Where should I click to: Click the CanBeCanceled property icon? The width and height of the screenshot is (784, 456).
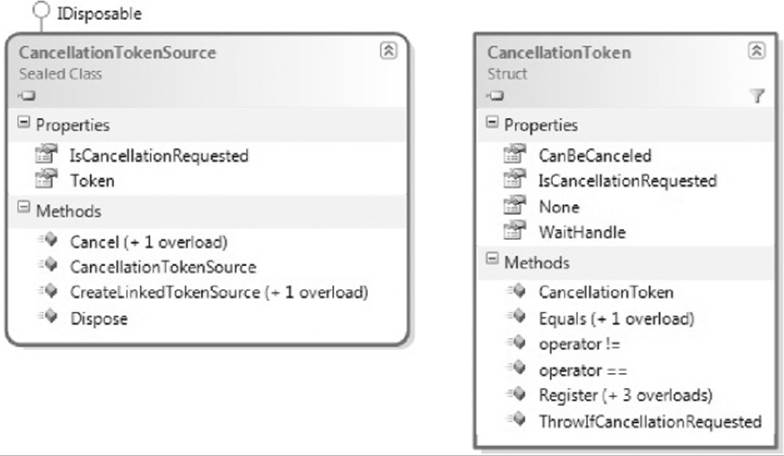click(x=515, y=154)
